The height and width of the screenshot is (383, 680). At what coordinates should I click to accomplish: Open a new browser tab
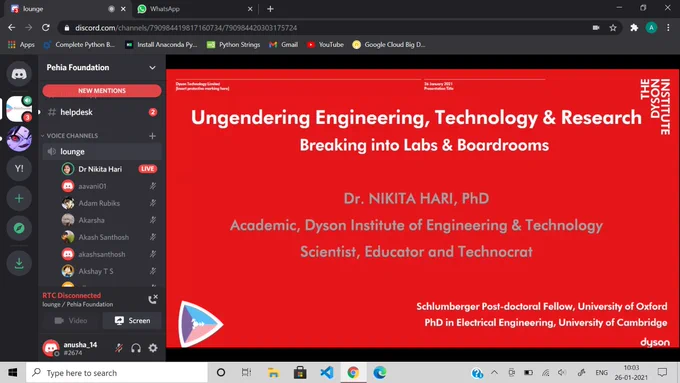coord(270,9)
